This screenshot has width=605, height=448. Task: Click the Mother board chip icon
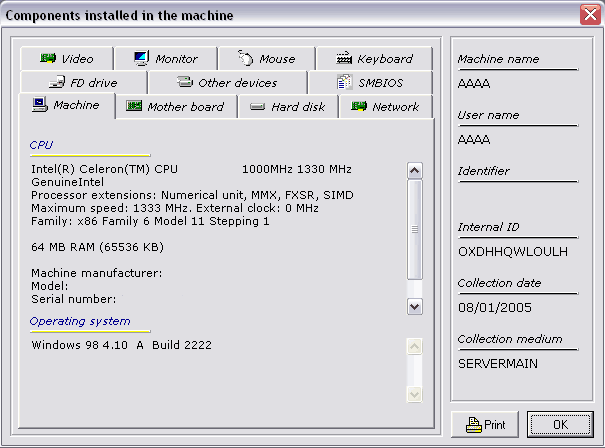pyautogui.click(x=134, y=106)
